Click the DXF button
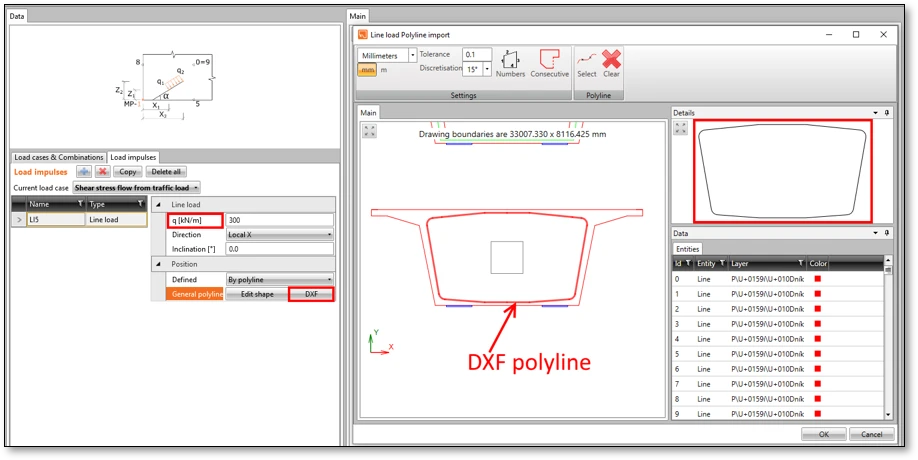This screenshot has width=918, height=460. click(x=311, y=294)
